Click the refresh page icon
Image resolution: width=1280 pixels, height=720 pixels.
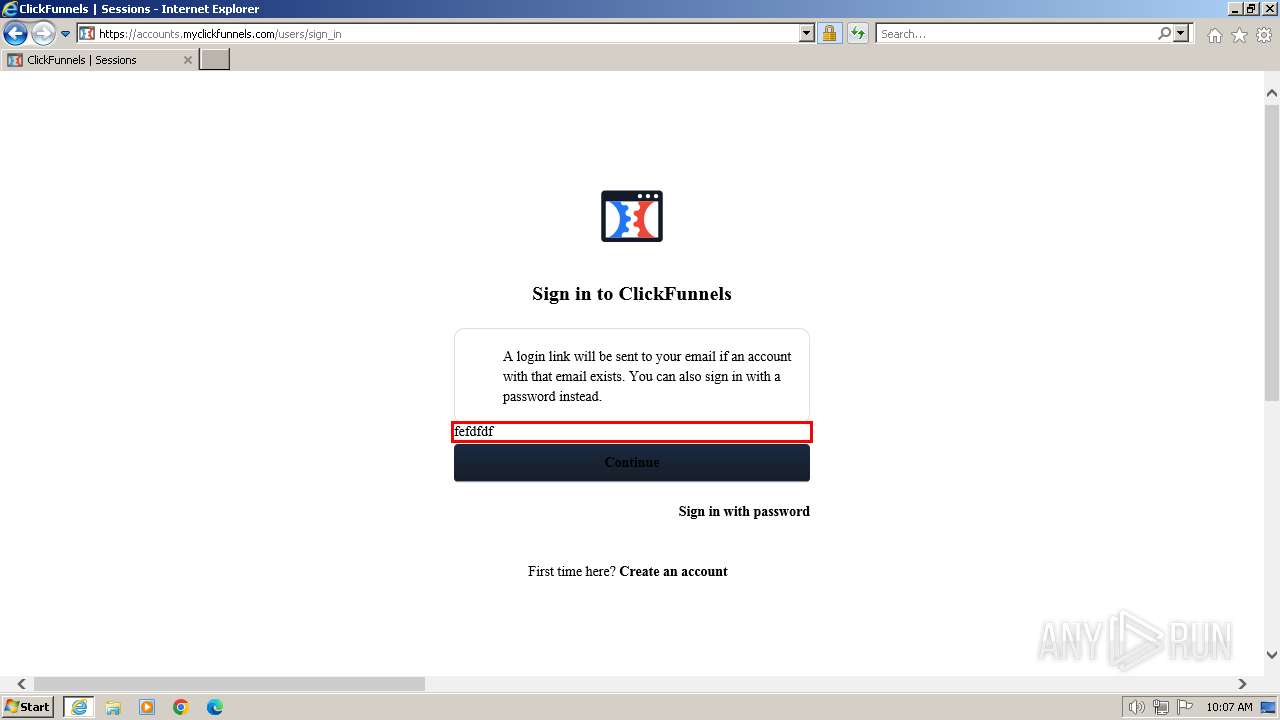858,34
